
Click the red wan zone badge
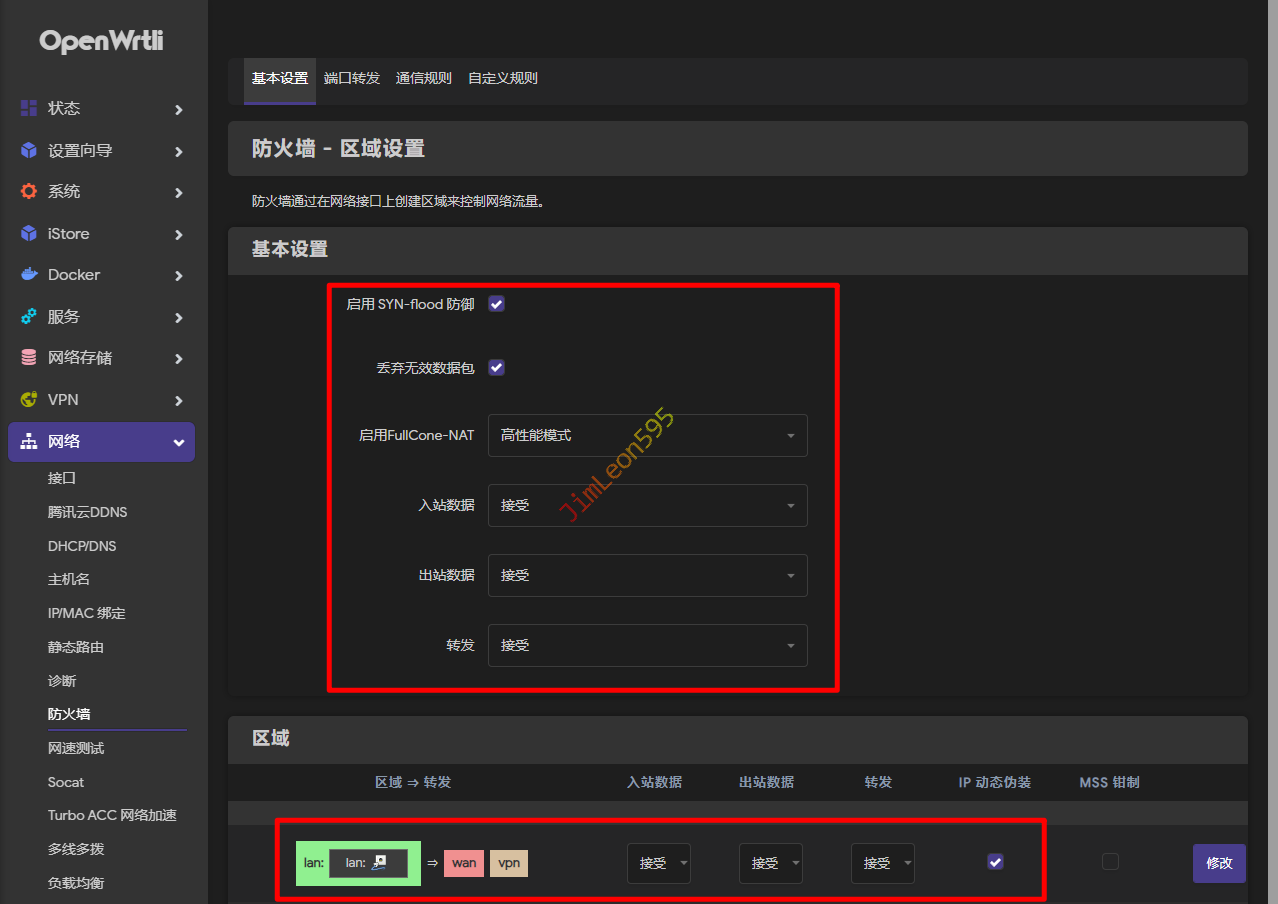pos(463,863)
